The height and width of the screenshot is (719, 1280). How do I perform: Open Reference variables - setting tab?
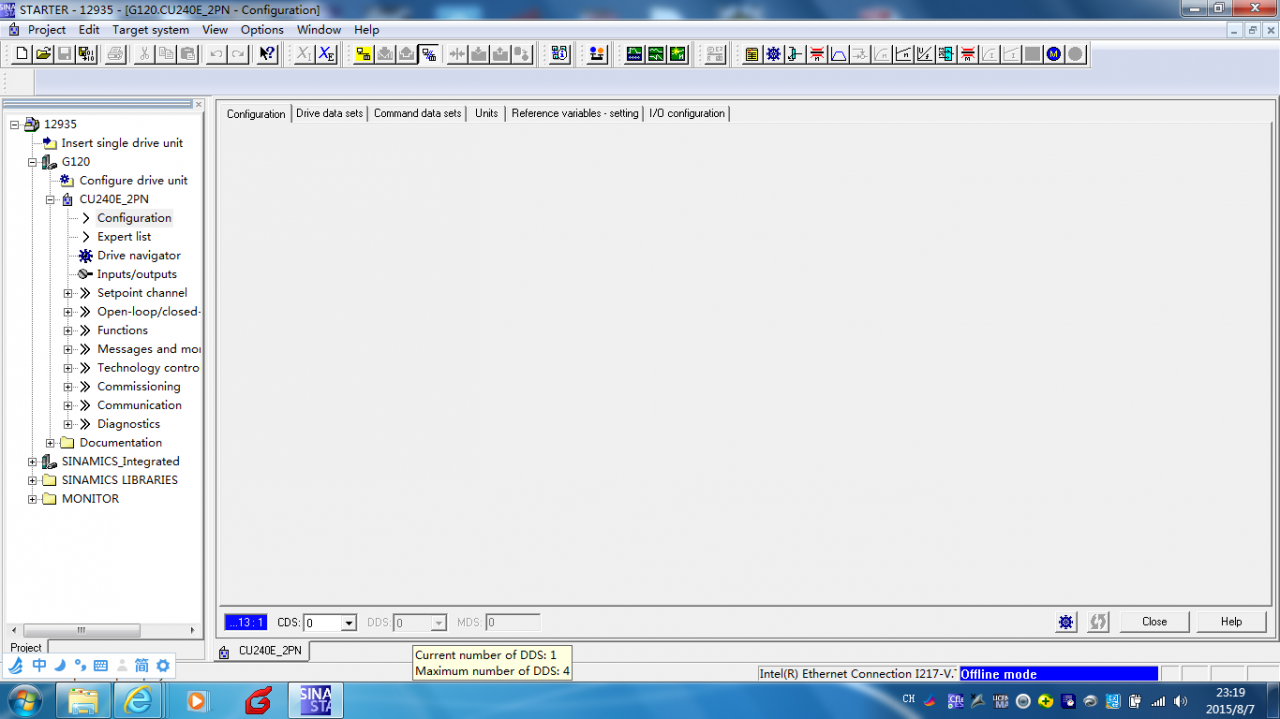pos(575,113)
